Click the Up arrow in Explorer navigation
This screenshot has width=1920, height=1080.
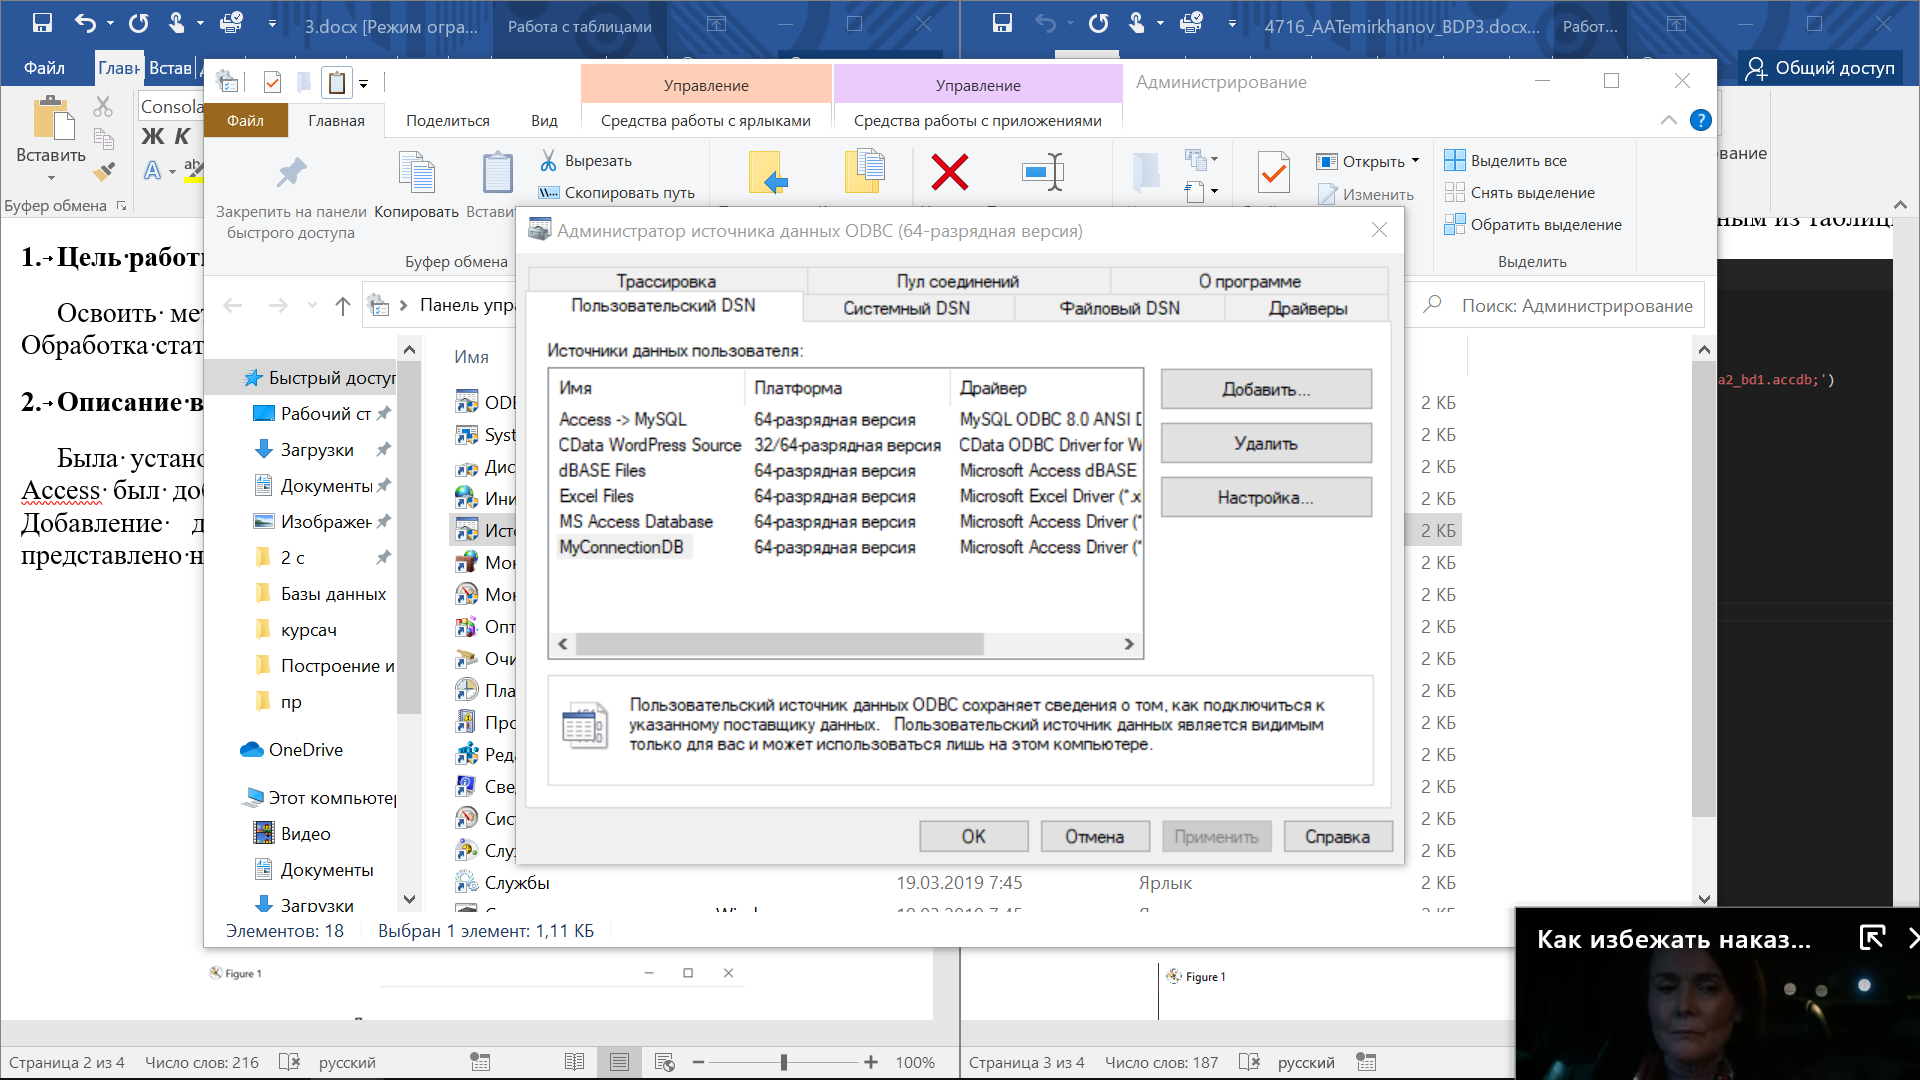(x=343, y=306)
